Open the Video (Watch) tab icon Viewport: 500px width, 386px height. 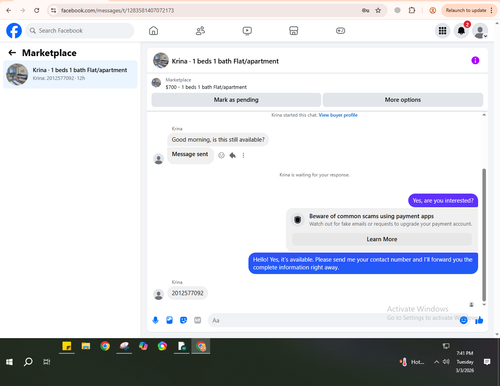coord(247,31)
